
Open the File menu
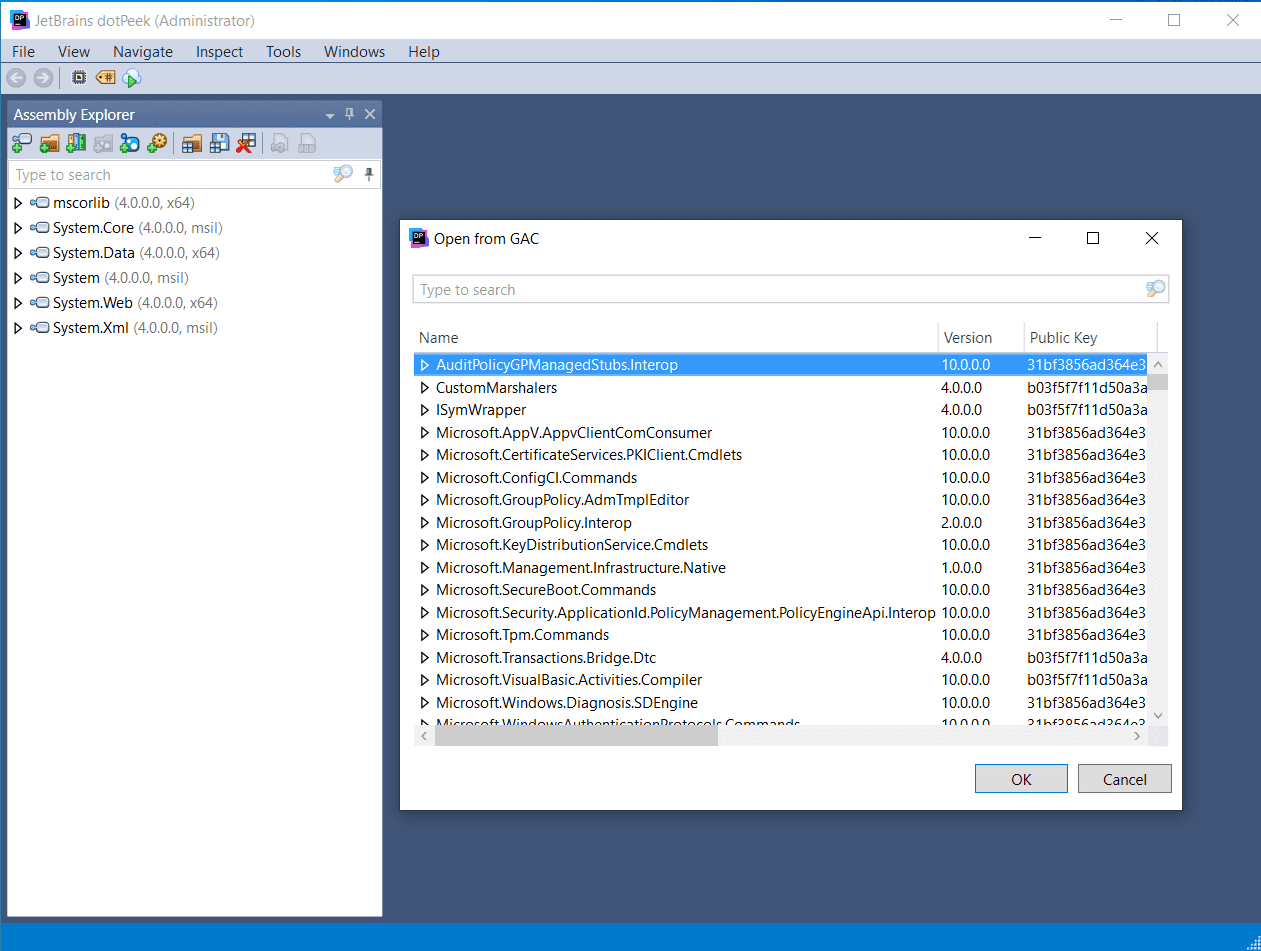coord(23,52)
